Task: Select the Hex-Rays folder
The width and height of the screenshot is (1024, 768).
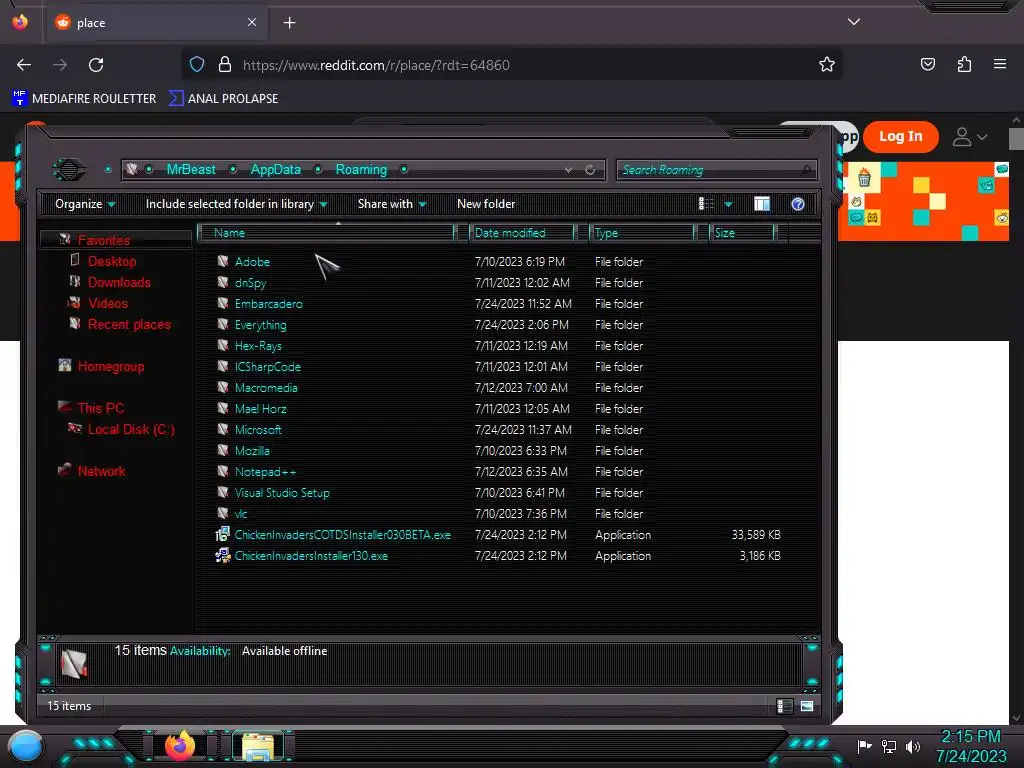Action: click(258, 345)
